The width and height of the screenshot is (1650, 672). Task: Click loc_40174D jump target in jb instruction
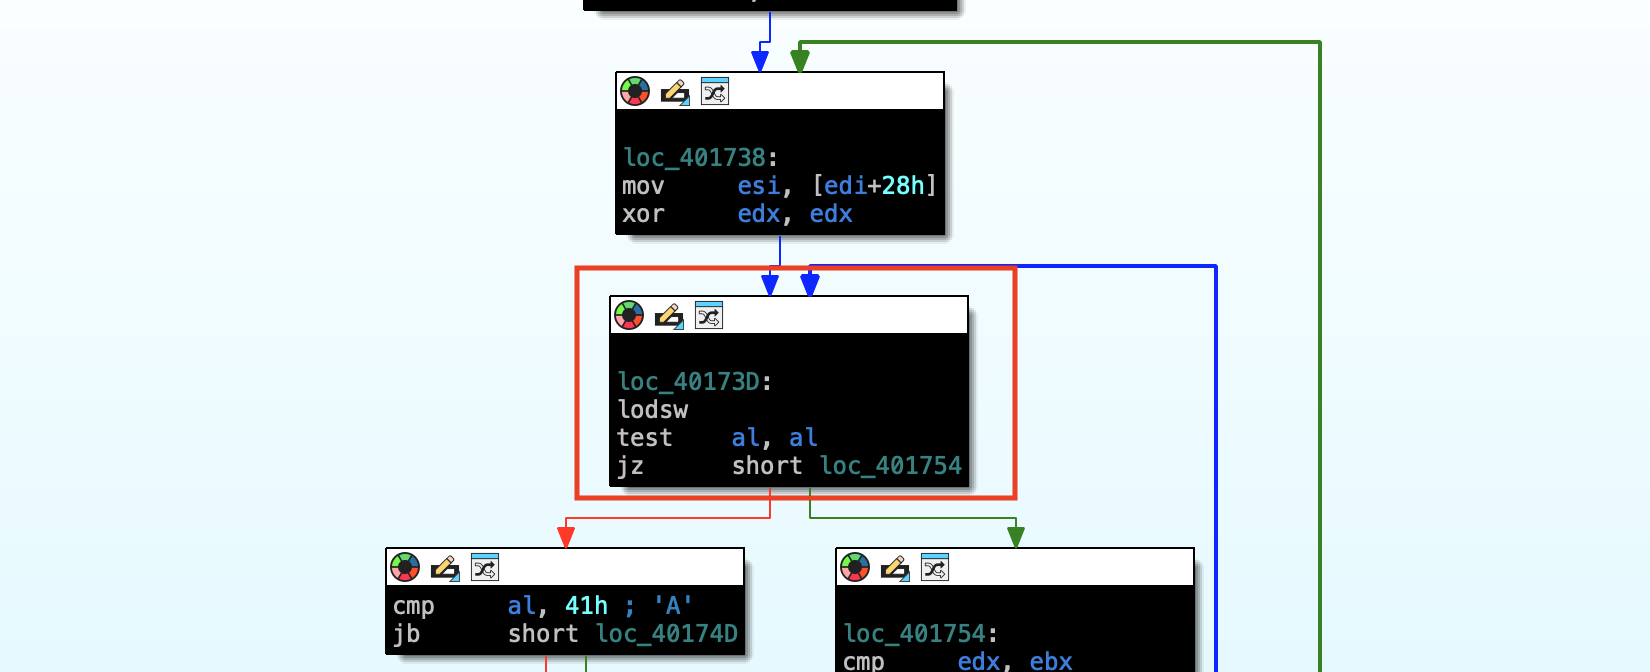point(667,634)
